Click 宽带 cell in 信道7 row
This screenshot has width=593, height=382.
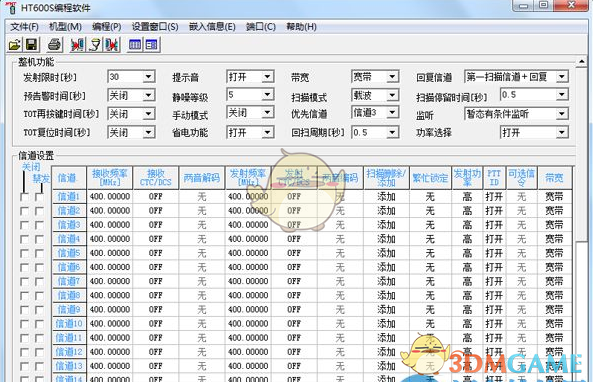[554, 281]
